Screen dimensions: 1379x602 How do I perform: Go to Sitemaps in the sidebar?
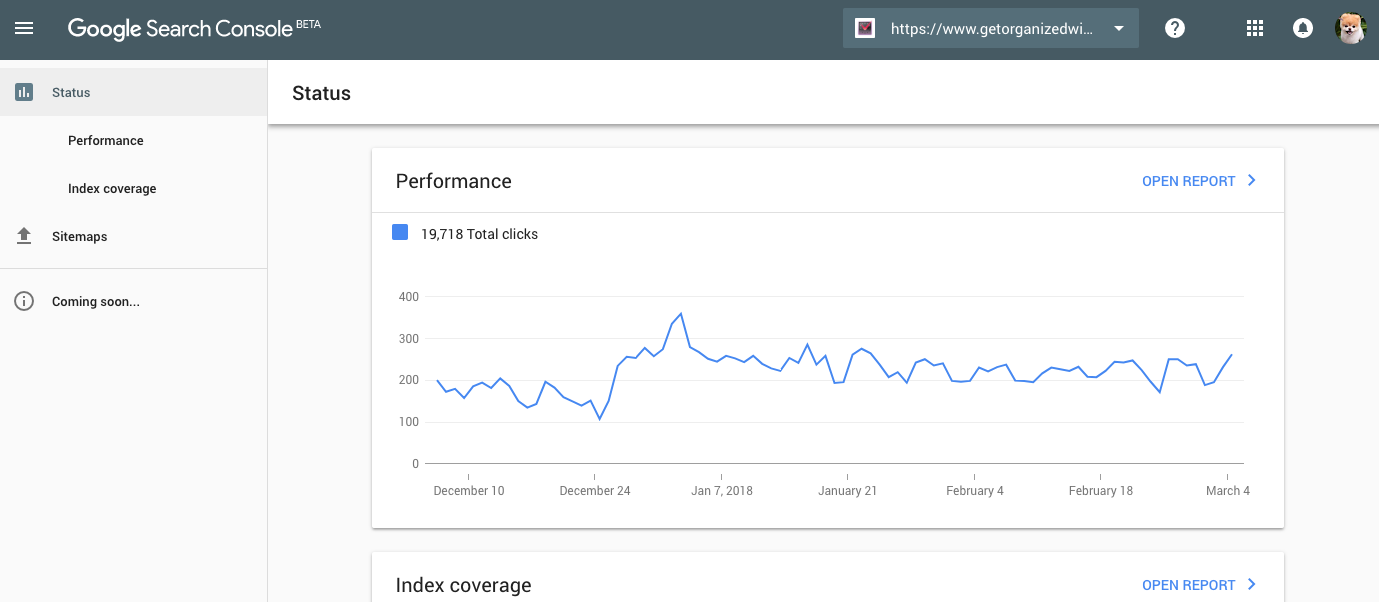[x=79, y=237]
